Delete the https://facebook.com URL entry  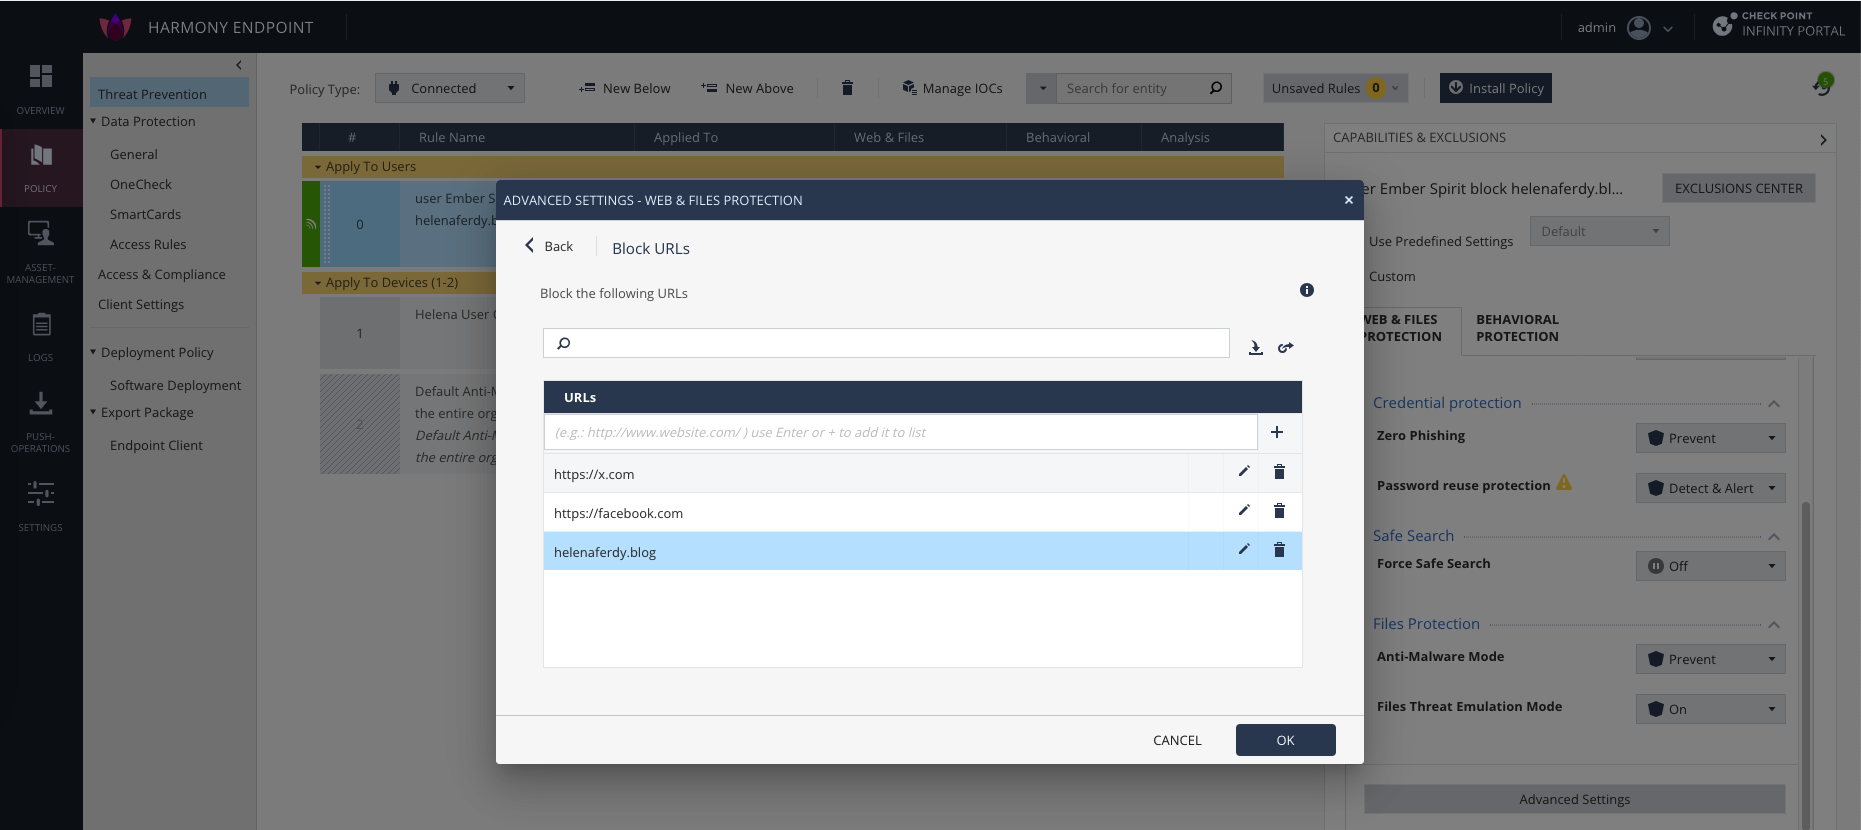click(1279, 511)
